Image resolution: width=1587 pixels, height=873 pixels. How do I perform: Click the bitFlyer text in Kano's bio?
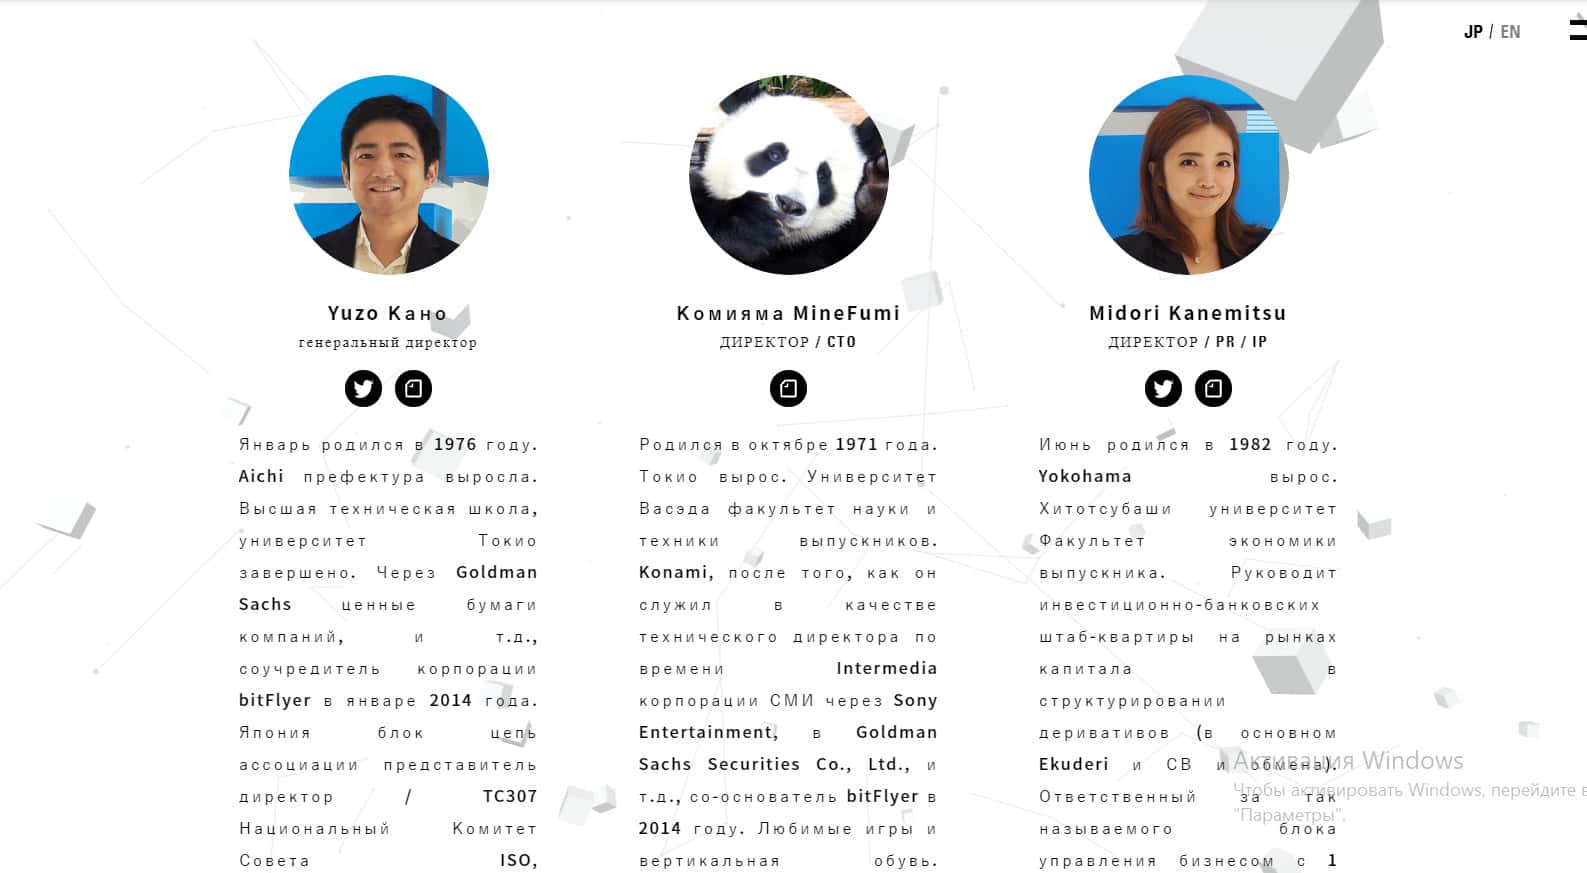pyautogui.click(x=275, y=701)
